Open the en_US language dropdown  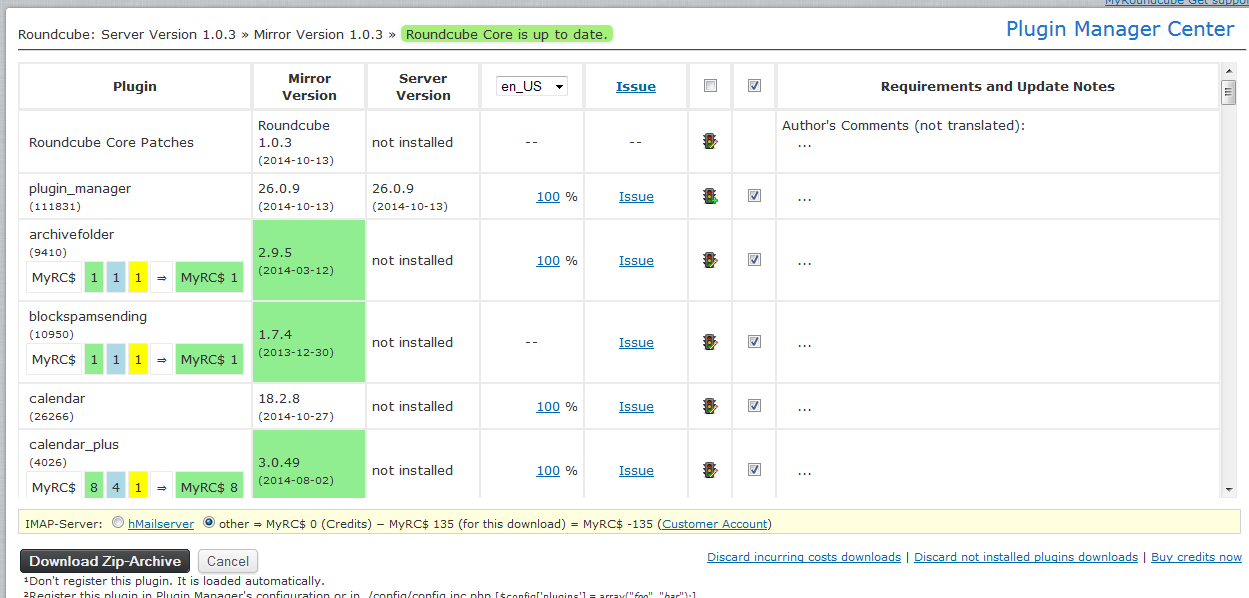[x=532, y=86]
